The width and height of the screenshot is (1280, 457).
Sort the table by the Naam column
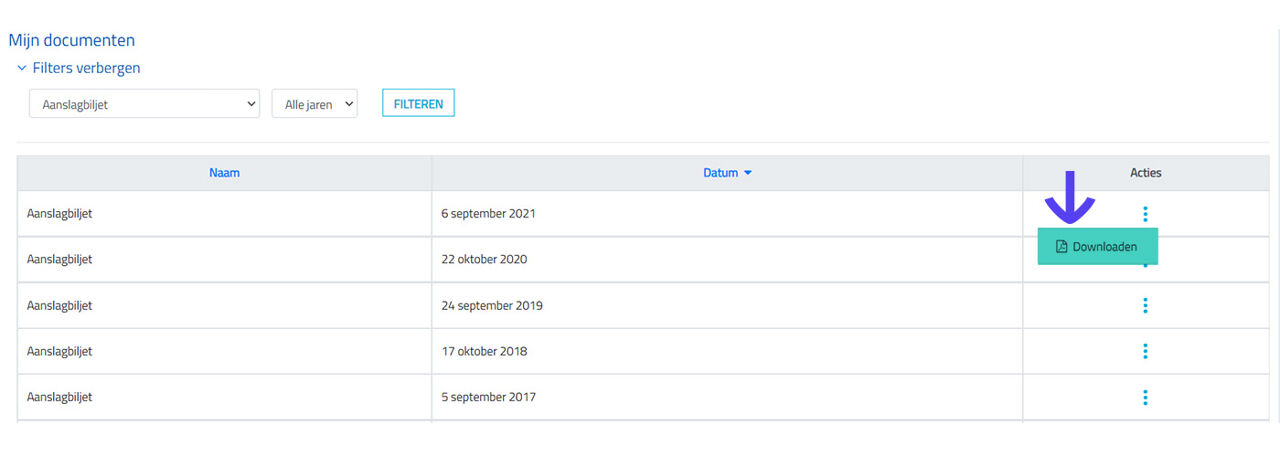[x=224, y=173]
